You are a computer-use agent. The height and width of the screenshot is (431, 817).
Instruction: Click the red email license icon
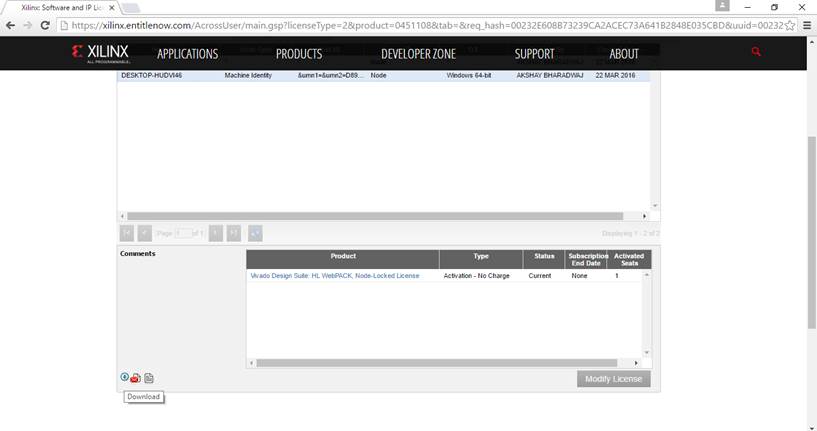[135, 378]
